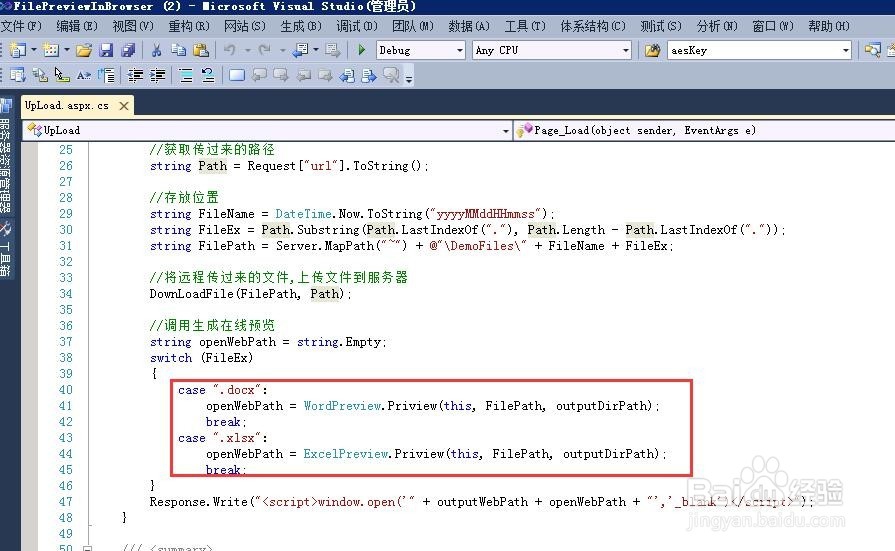Uncomment the selected lines icon
Screen dimensions: 895x551
(208, 75)
